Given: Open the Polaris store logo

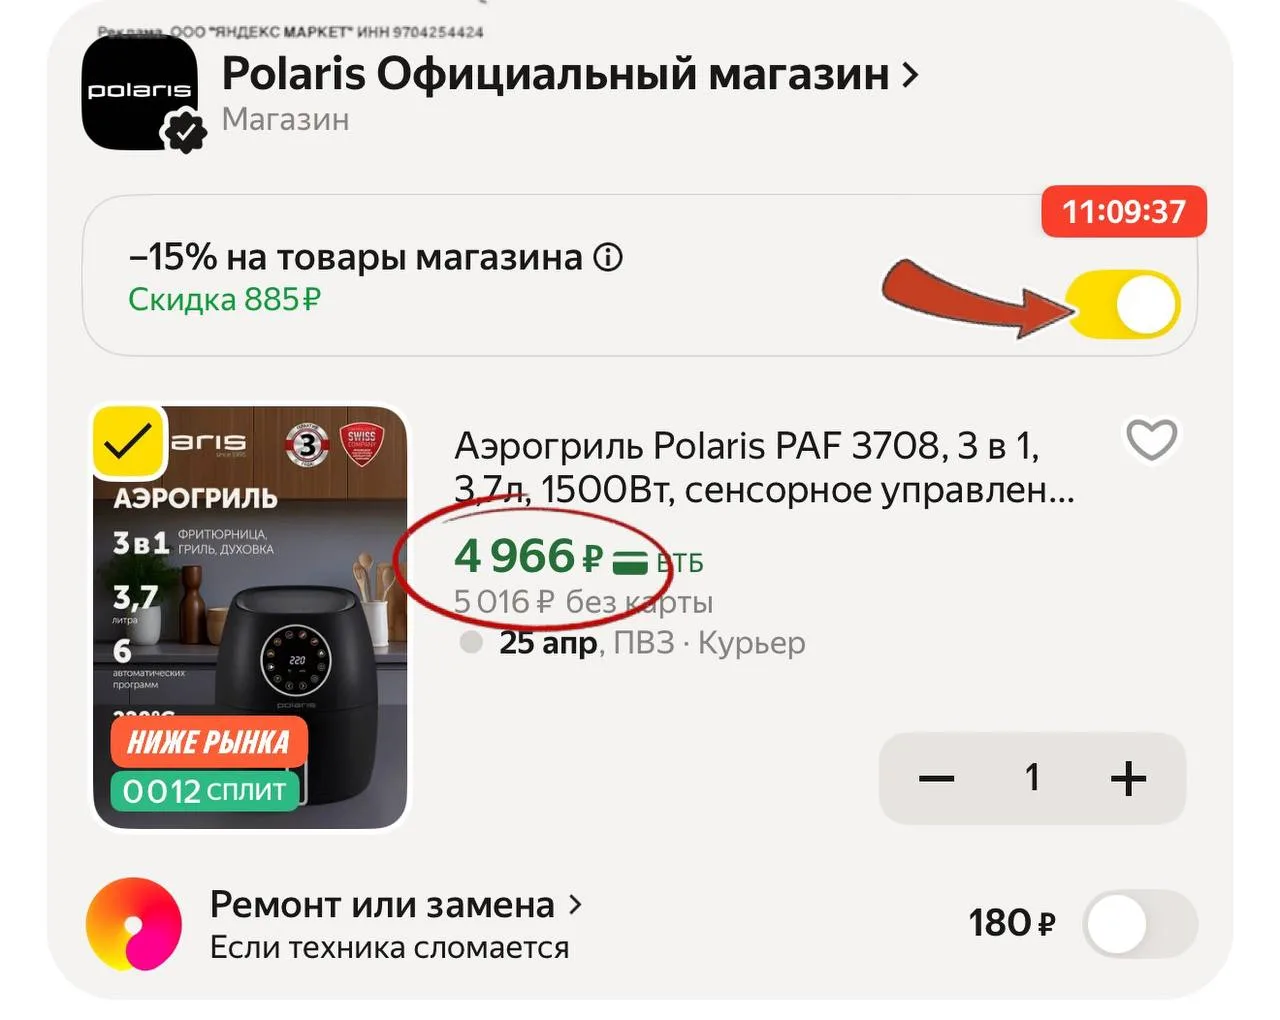Looking at the screenshot, I should [x=139, y=93].
